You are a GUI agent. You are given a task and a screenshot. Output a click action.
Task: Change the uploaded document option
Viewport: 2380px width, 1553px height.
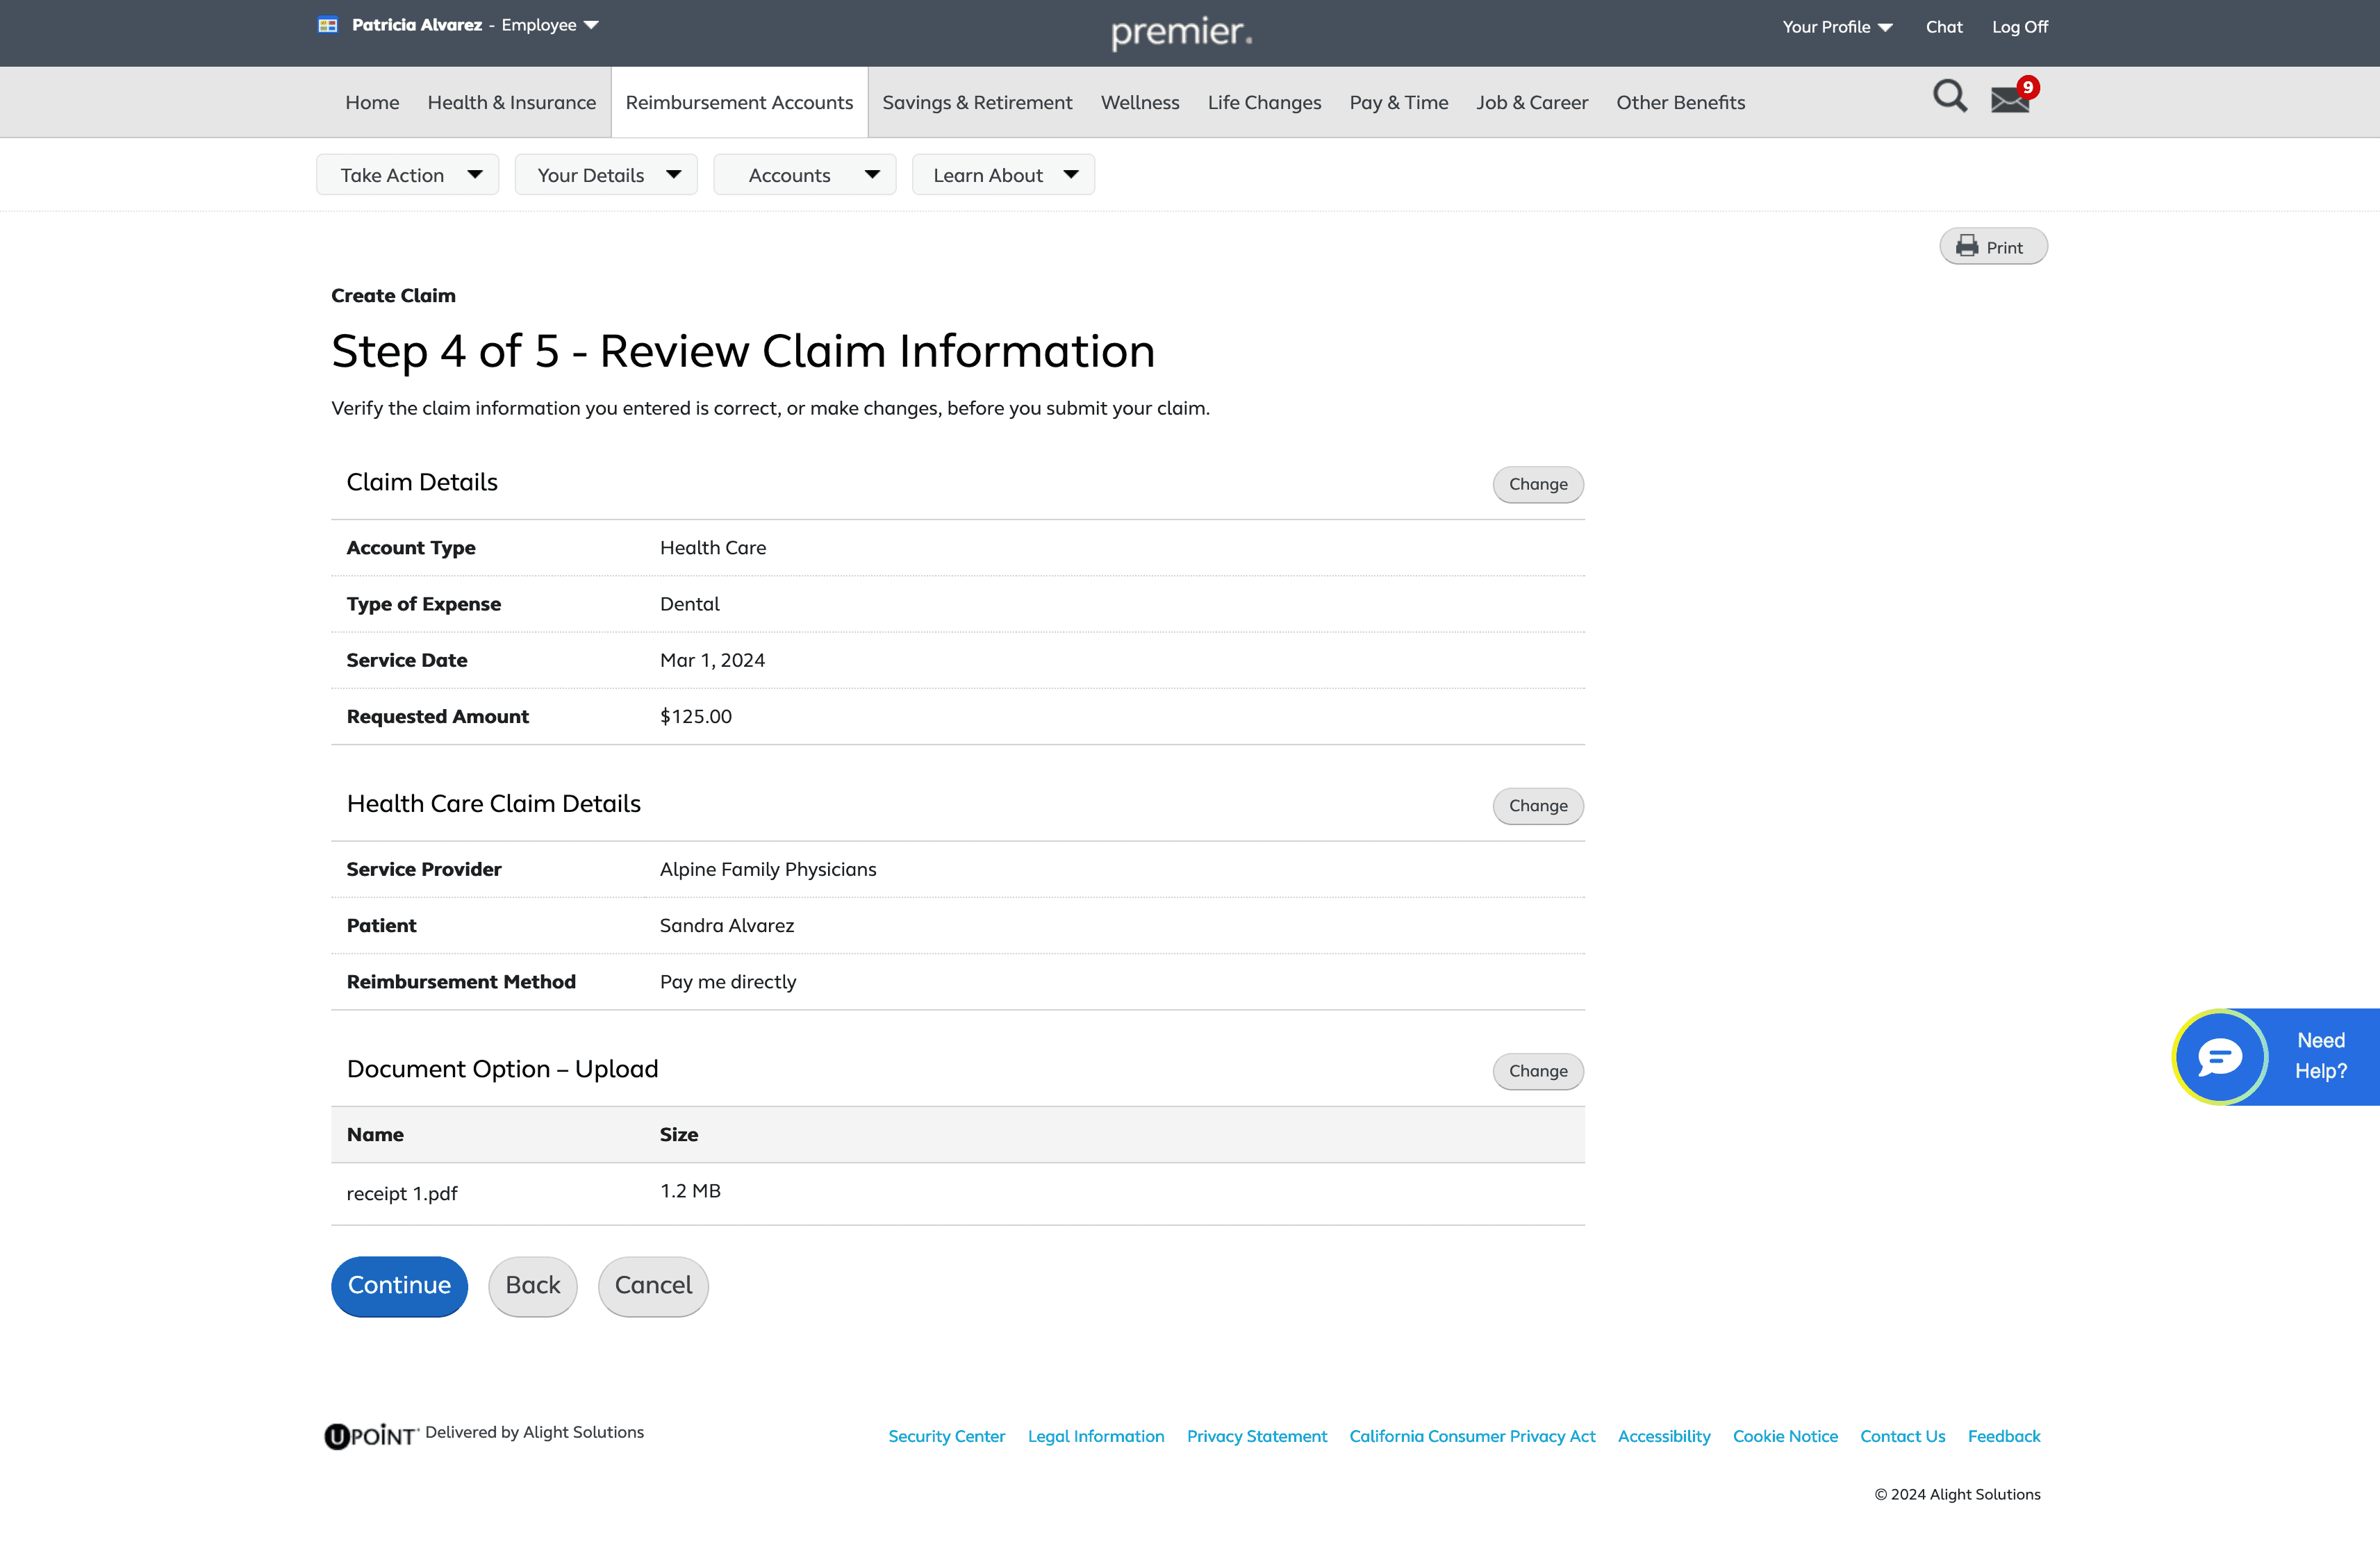[1538, 1071]
